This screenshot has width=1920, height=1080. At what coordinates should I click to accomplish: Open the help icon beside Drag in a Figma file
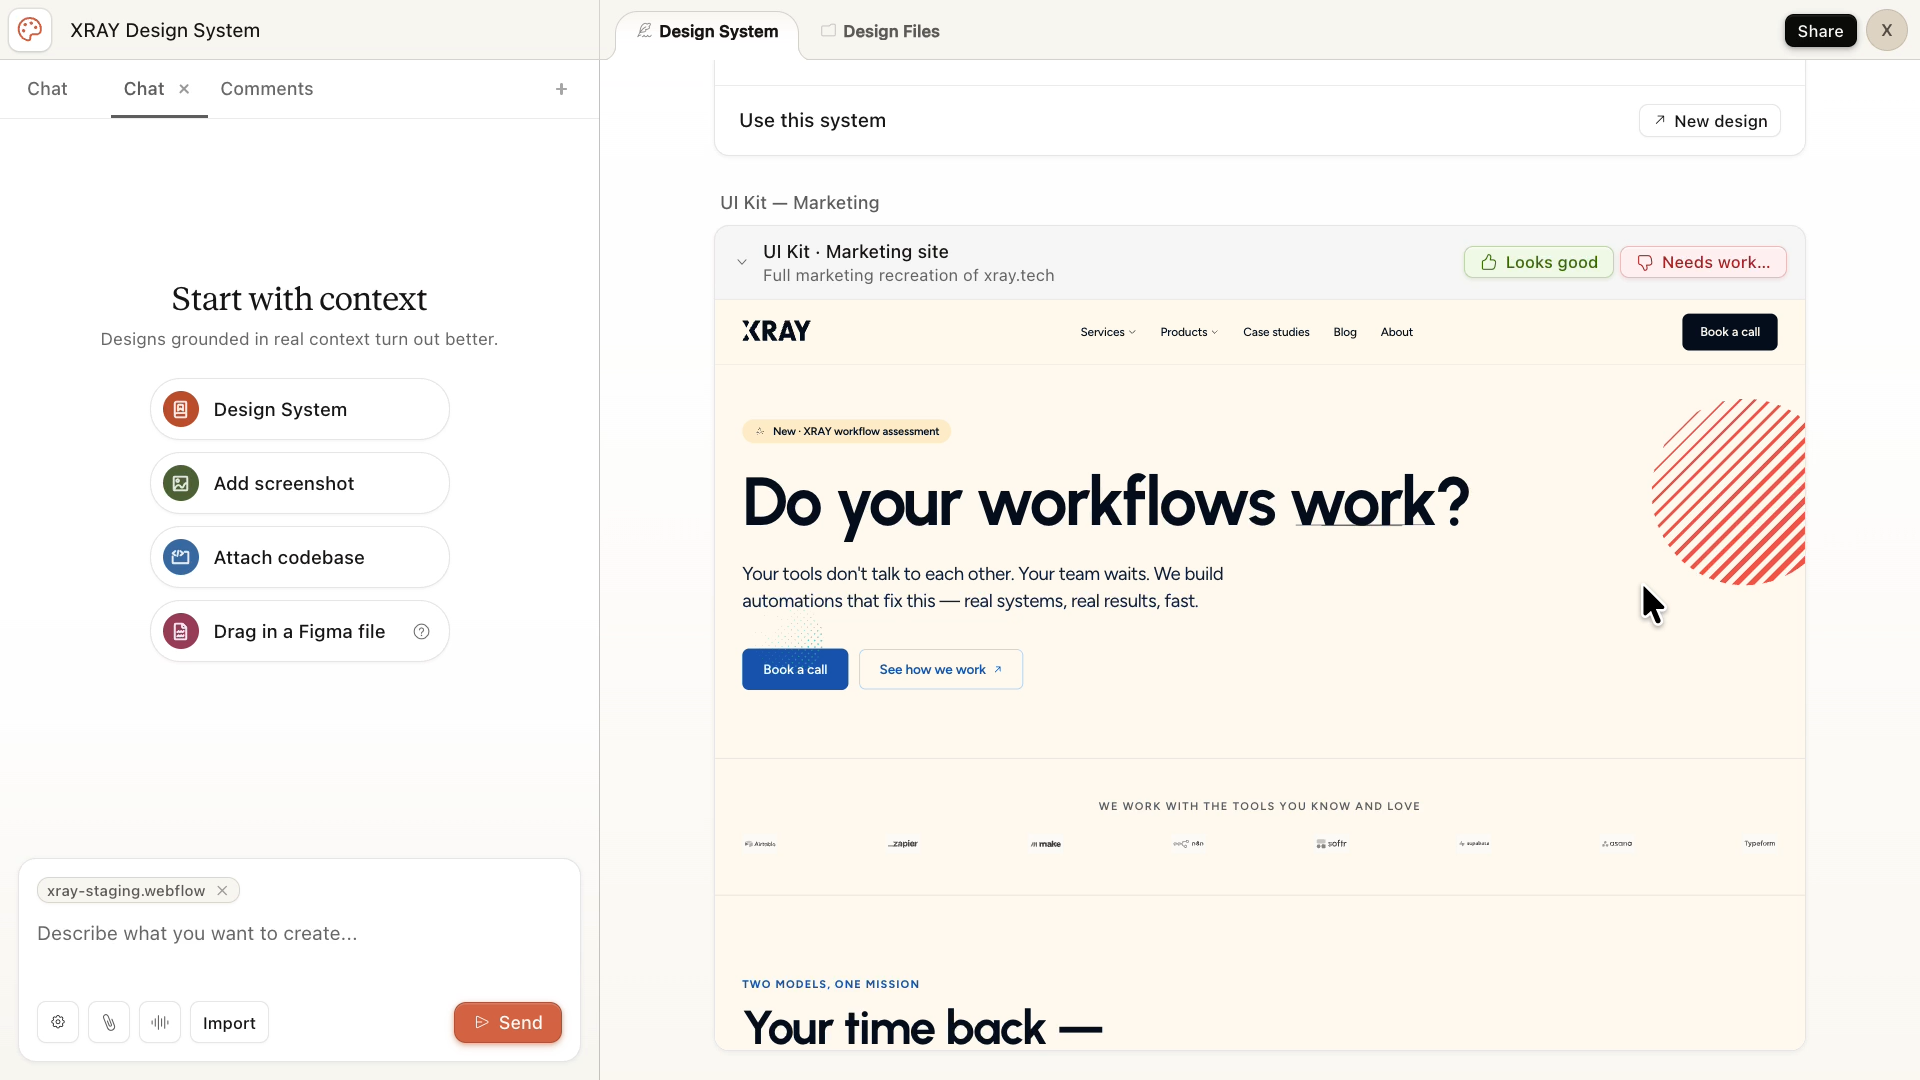pyautogui.click(x=421, y=631)
